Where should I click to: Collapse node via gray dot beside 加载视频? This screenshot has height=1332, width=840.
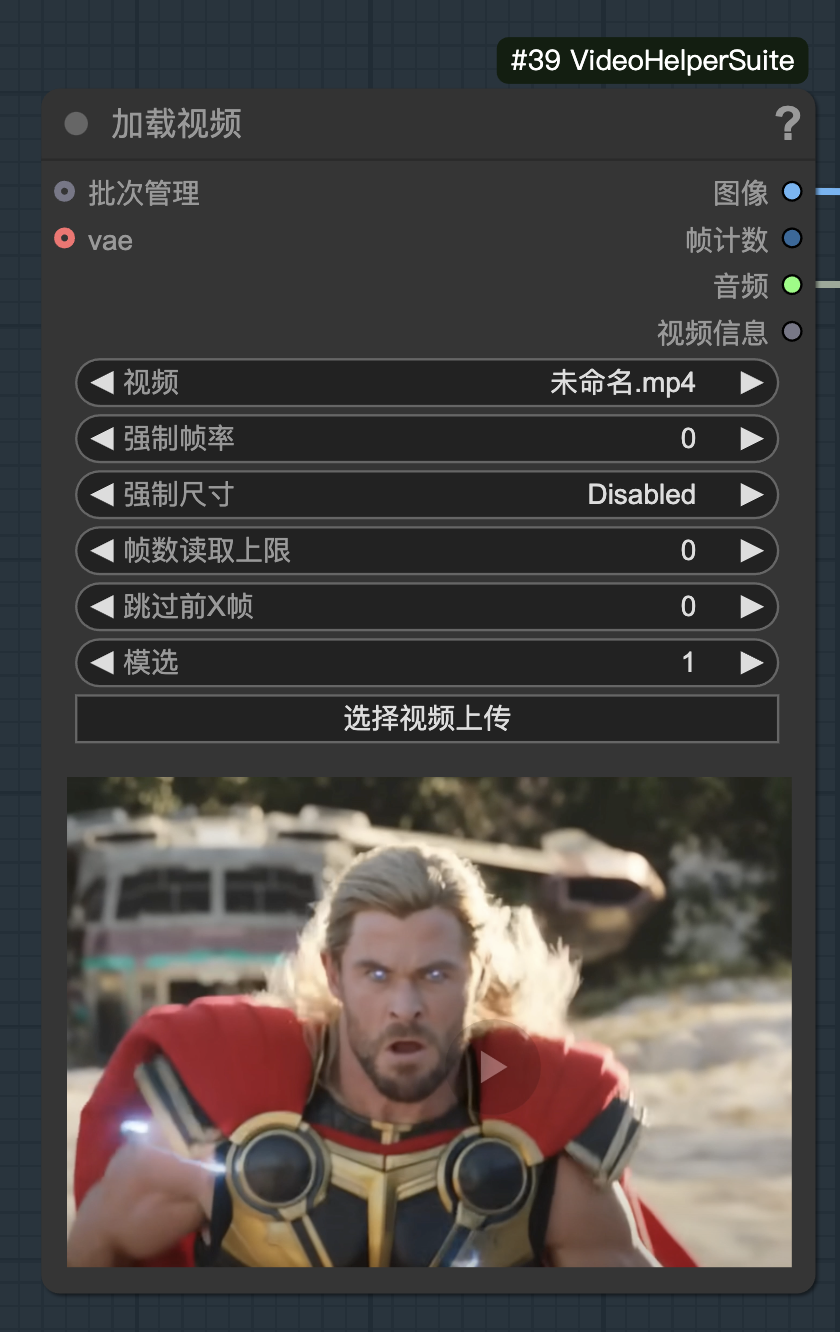click(x=76, y=123)
